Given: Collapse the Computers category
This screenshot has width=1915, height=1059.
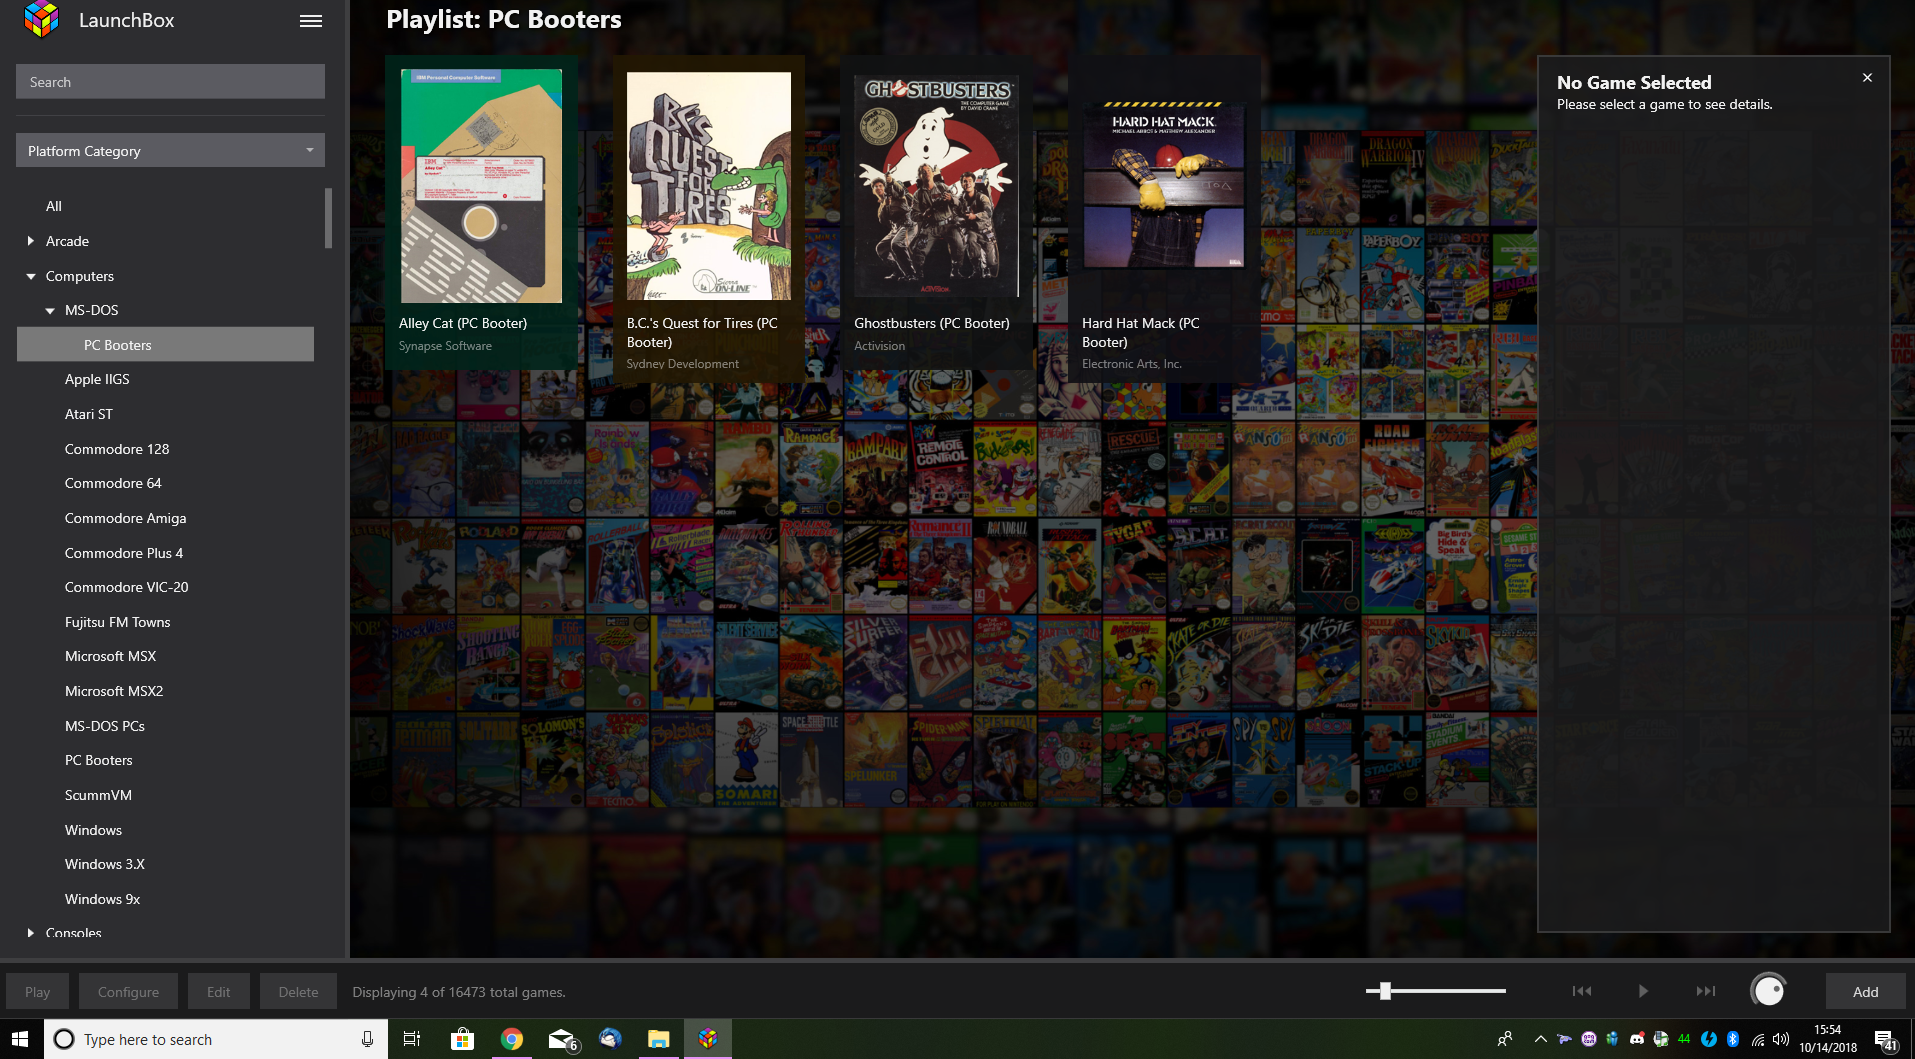Looking at the screenshot, I should point(31,276).
